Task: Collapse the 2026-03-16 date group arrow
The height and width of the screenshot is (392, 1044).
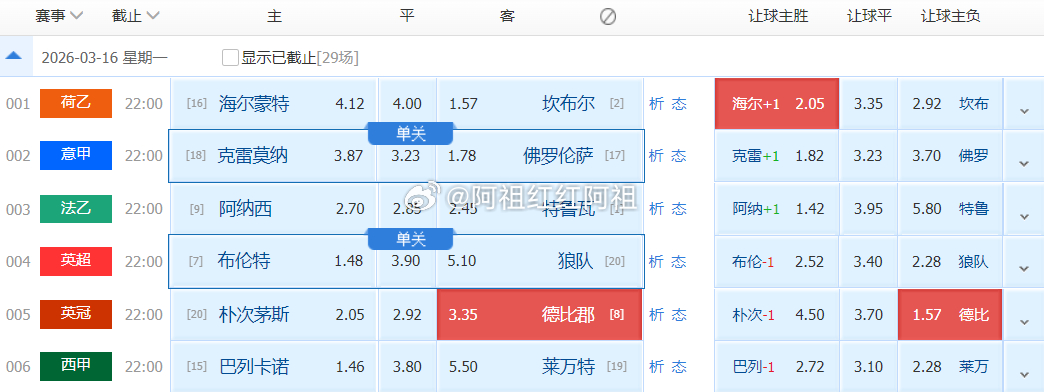Action: click(13, 57)
